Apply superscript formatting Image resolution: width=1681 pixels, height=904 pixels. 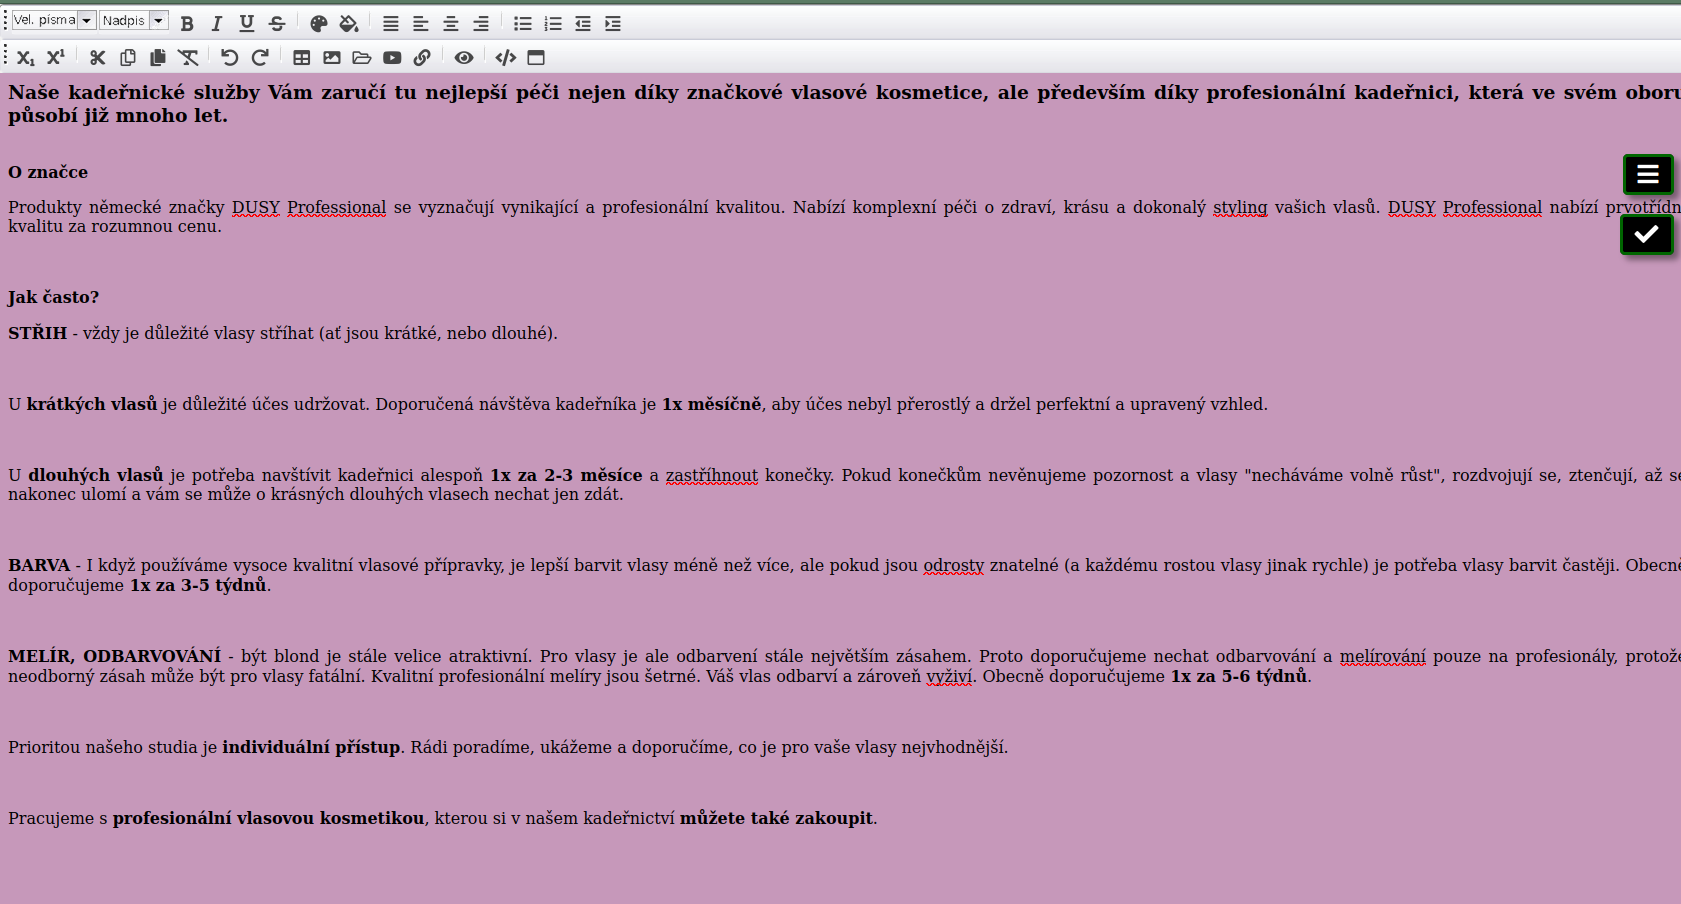pos(56,57)
